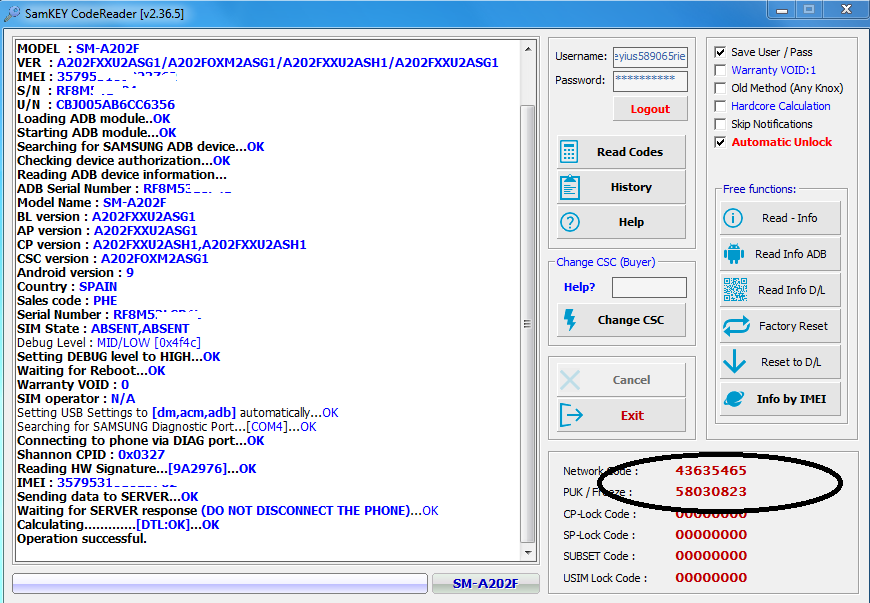
Task: Click the bottom progress bar
Action: click(x=220, y=584)
